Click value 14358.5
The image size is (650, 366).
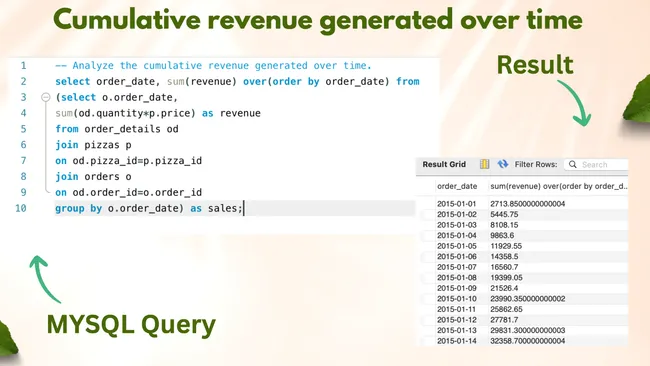pyautogui.click(x=504, y=257)
